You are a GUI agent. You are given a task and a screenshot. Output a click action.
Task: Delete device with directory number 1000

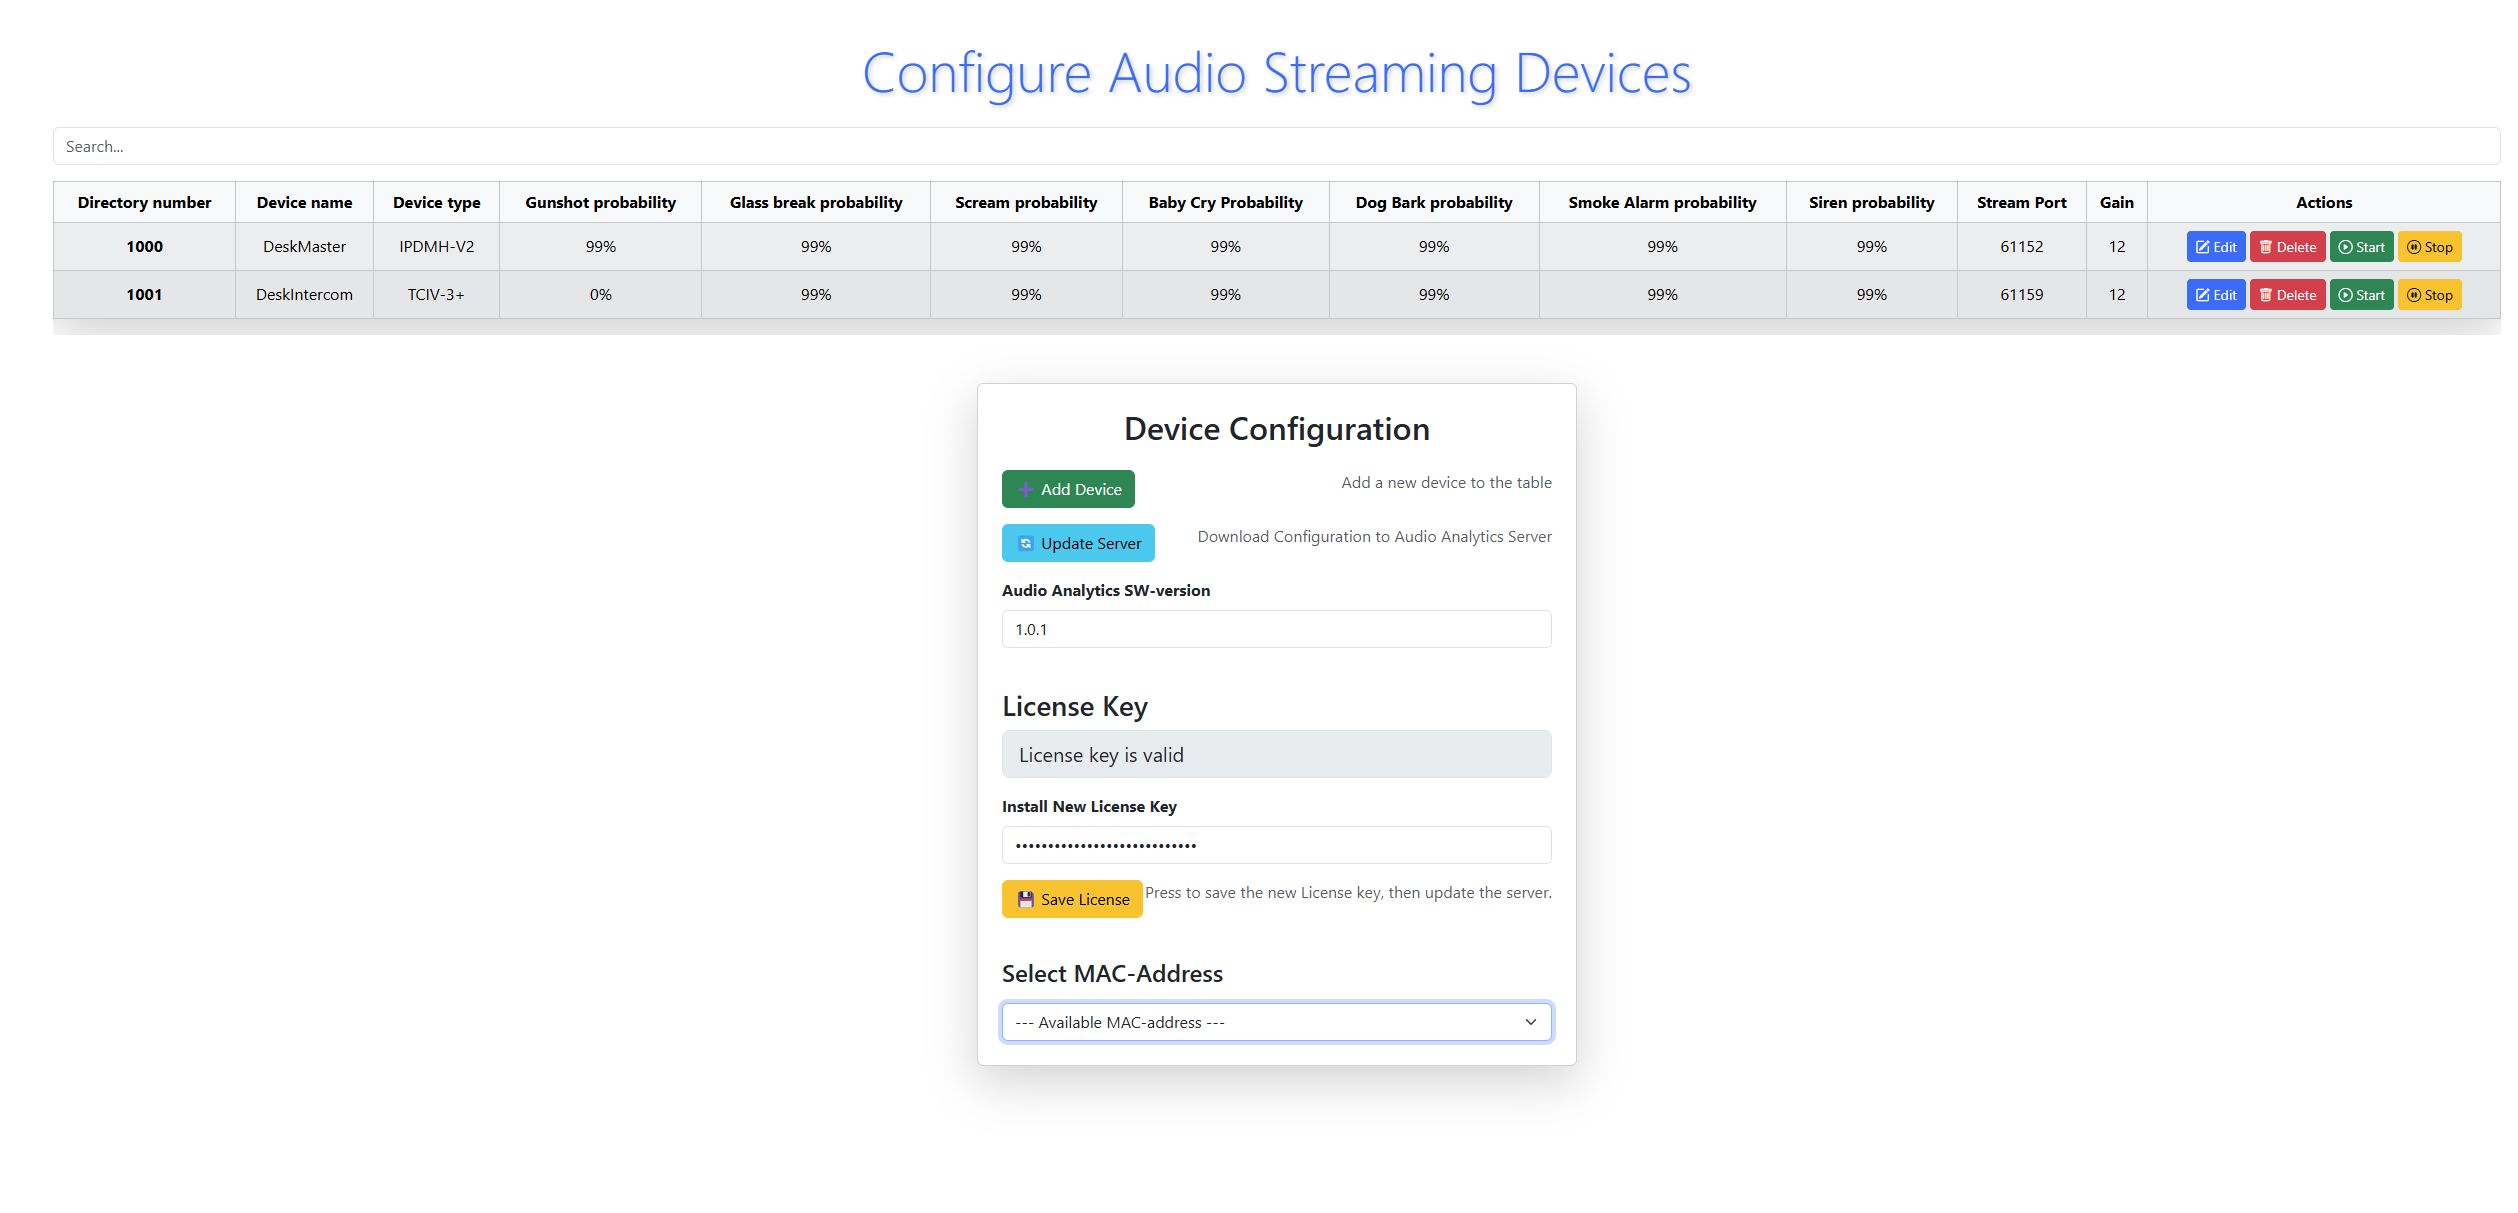click(2286, 247)
